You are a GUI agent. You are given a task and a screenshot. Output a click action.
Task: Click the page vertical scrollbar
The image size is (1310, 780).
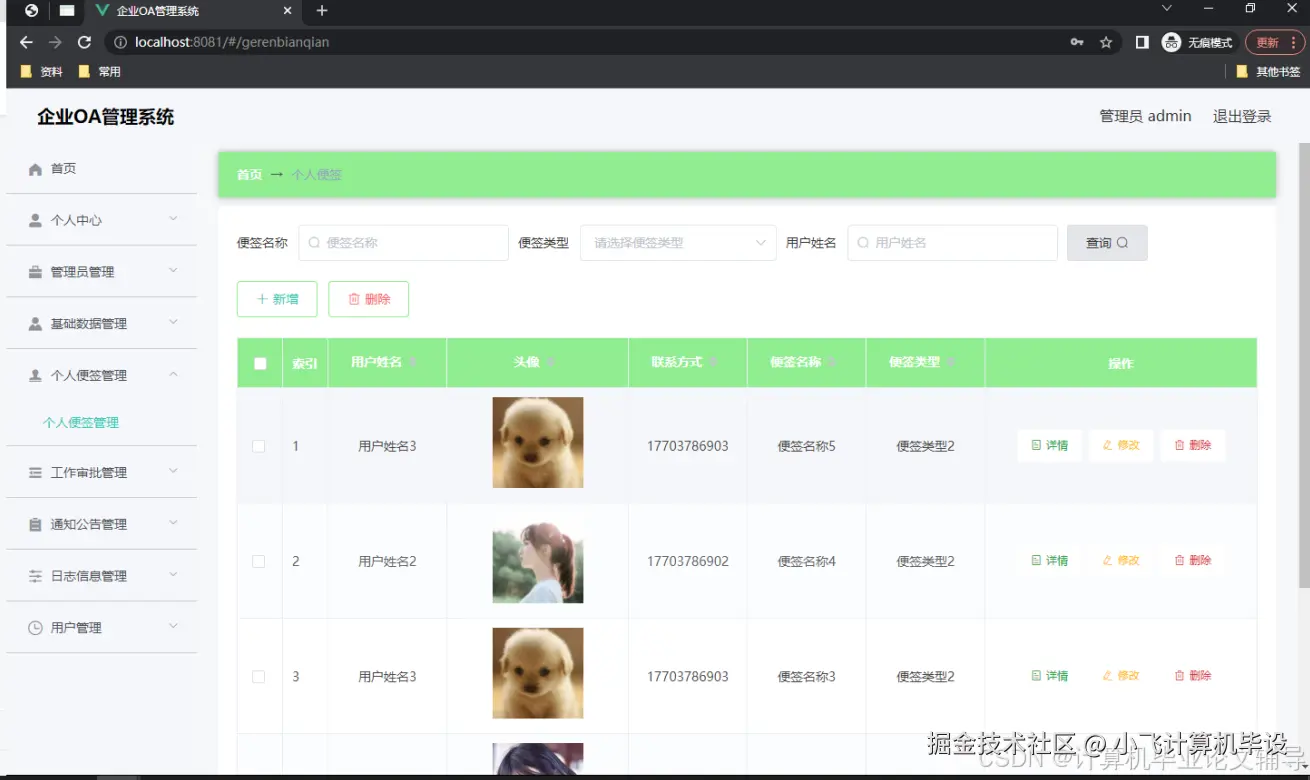pyautogui.click(x=1304, y=365)
